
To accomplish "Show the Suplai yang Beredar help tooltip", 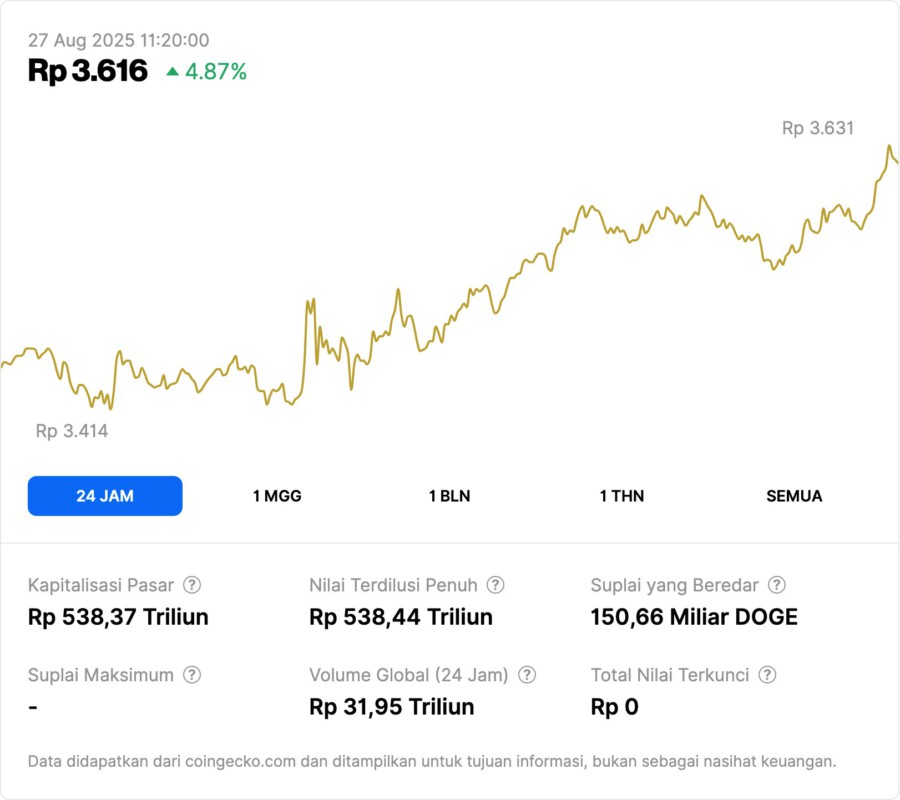I will (776, 585).
